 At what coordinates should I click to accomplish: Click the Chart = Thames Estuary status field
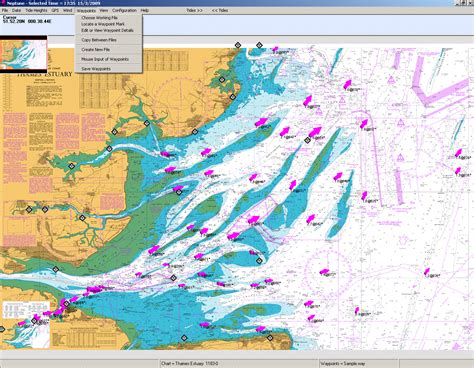click(x=238, y=364)
